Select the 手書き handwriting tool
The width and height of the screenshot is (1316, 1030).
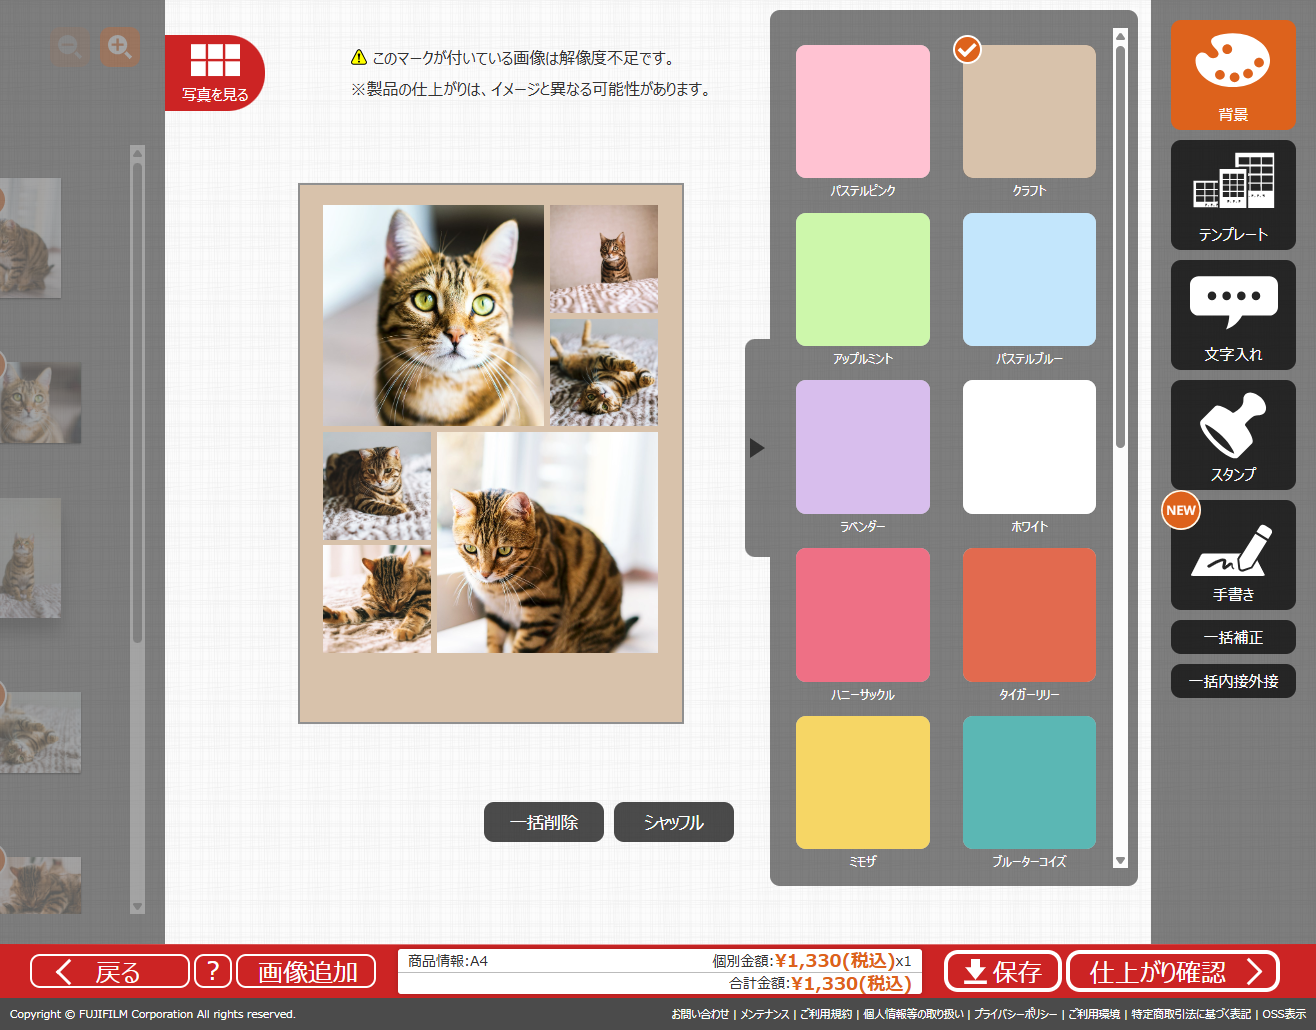[1232, 555]
